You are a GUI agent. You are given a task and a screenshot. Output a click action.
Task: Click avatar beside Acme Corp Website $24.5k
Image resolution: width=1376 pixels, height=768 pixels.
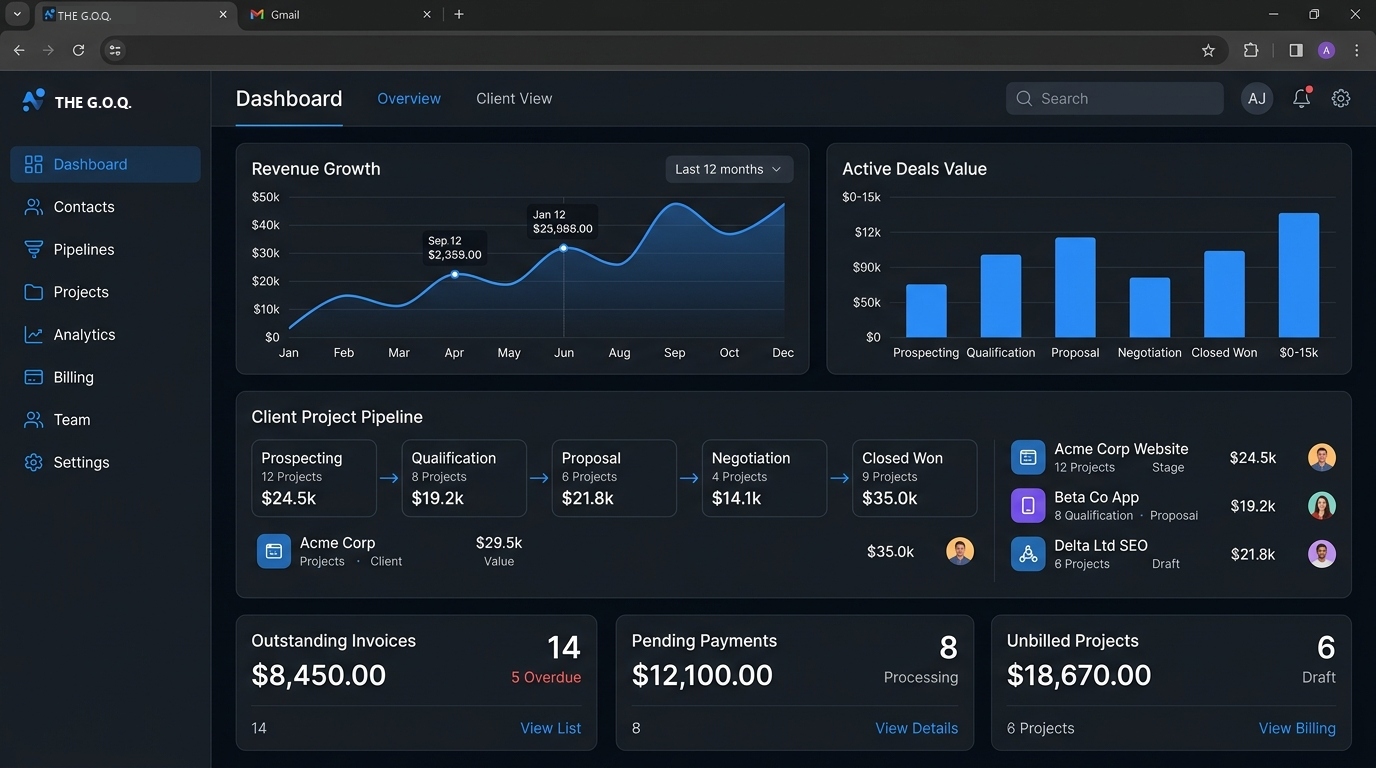(x=1322, y=458)
